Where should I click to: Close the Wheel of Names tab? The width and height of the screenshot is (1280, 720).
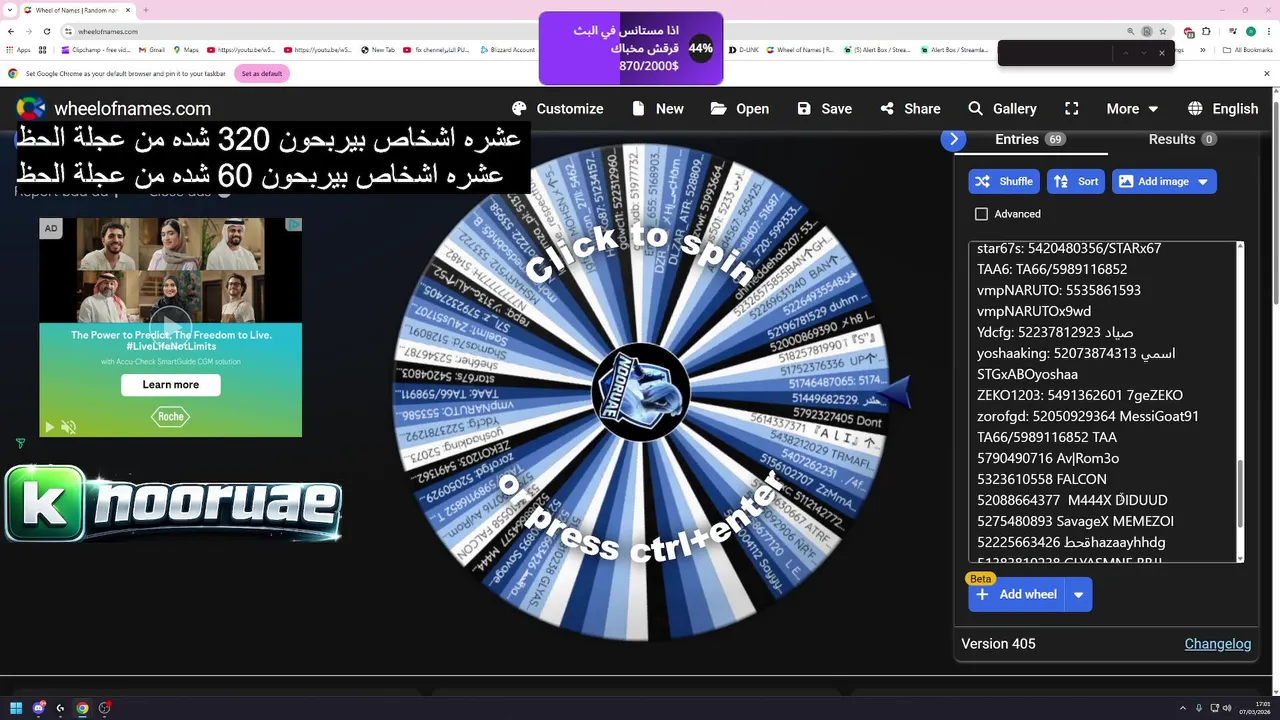click(130, 10)
